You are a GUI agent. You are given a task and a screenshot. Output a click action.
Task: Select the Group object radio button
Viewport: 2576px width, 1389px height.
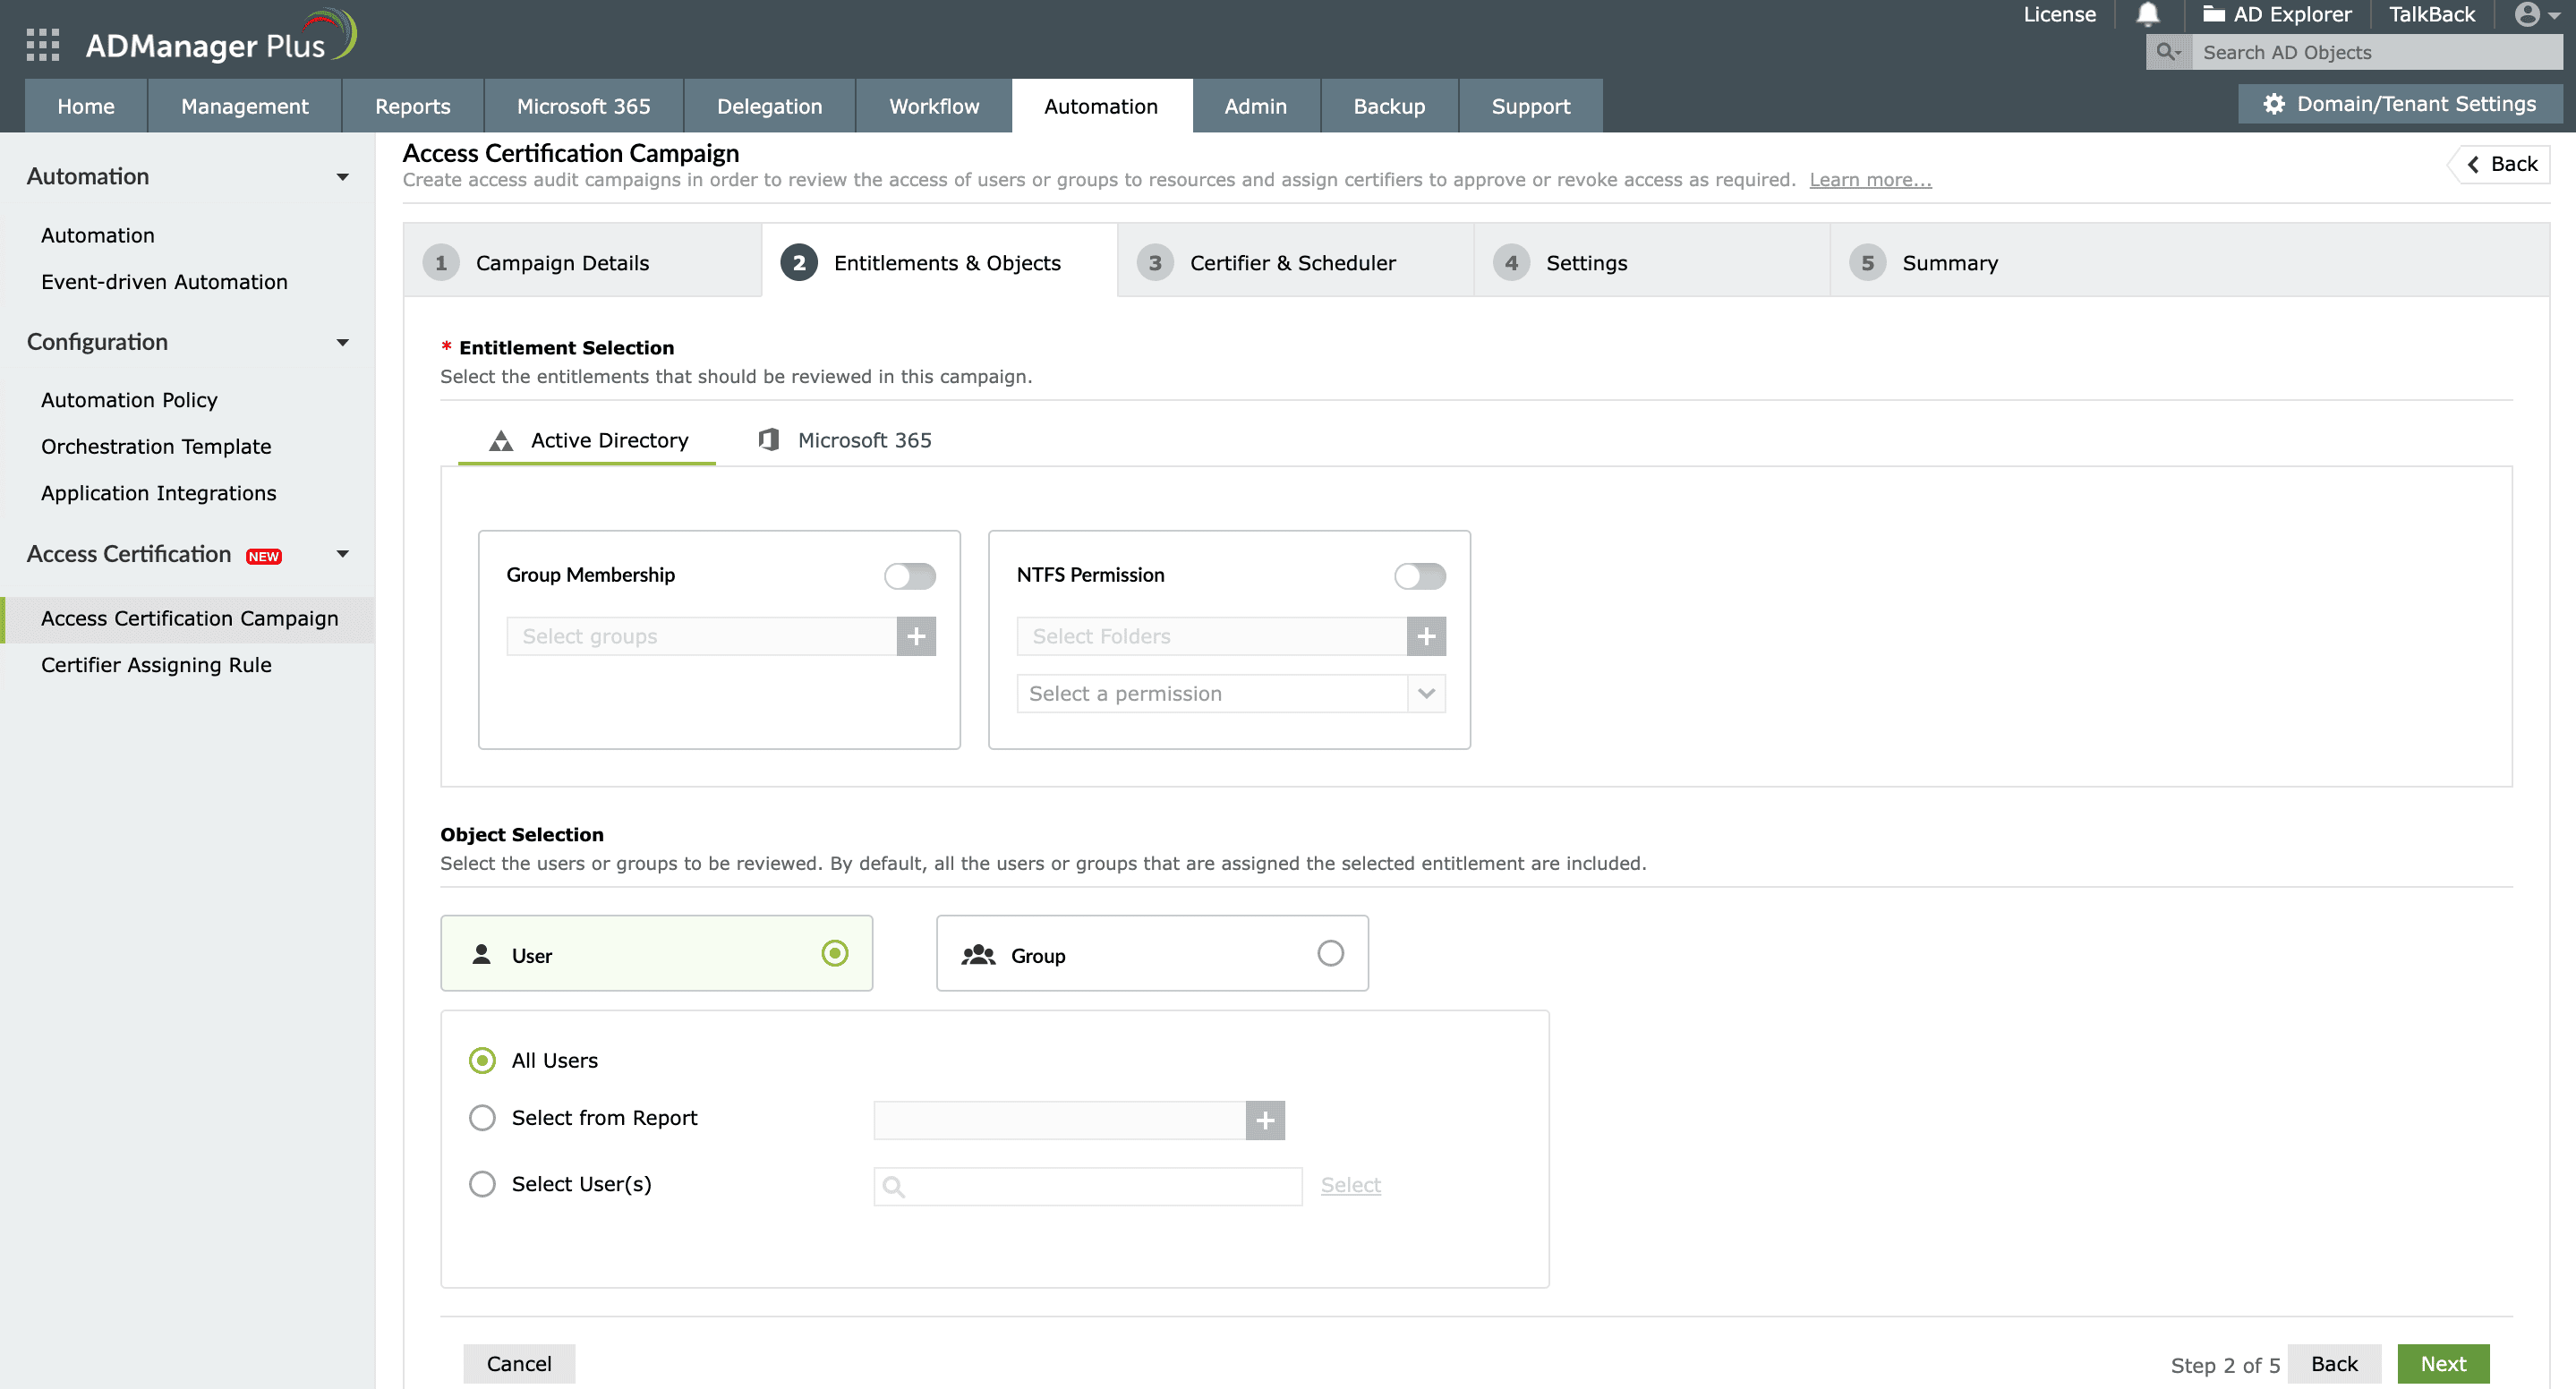tap(1330, 953)
